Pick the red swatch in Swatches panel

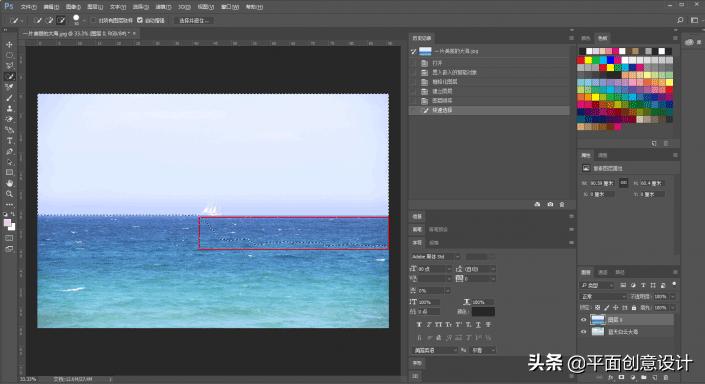tap(581, 60)
